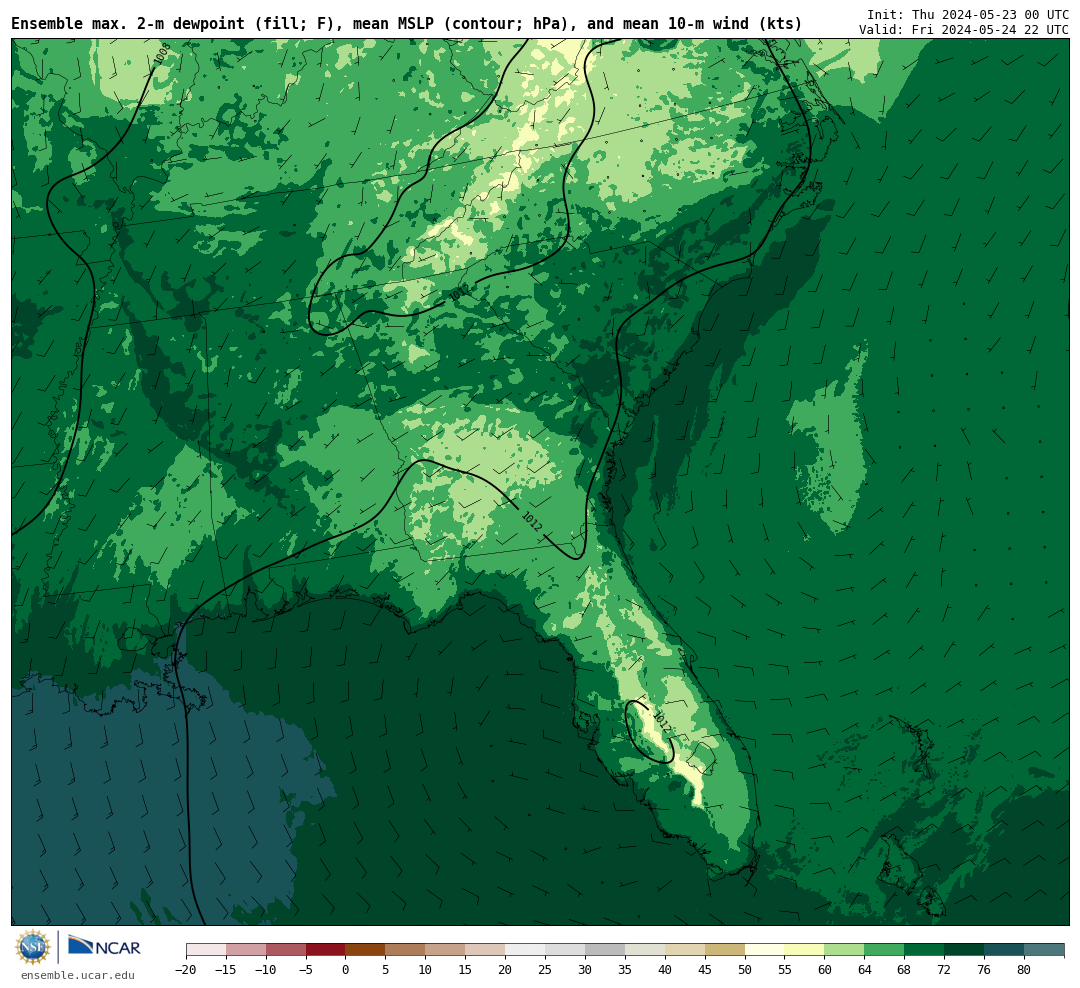
Task: Select the map title about ensemble max dewpoint
Action: point(406,24)
